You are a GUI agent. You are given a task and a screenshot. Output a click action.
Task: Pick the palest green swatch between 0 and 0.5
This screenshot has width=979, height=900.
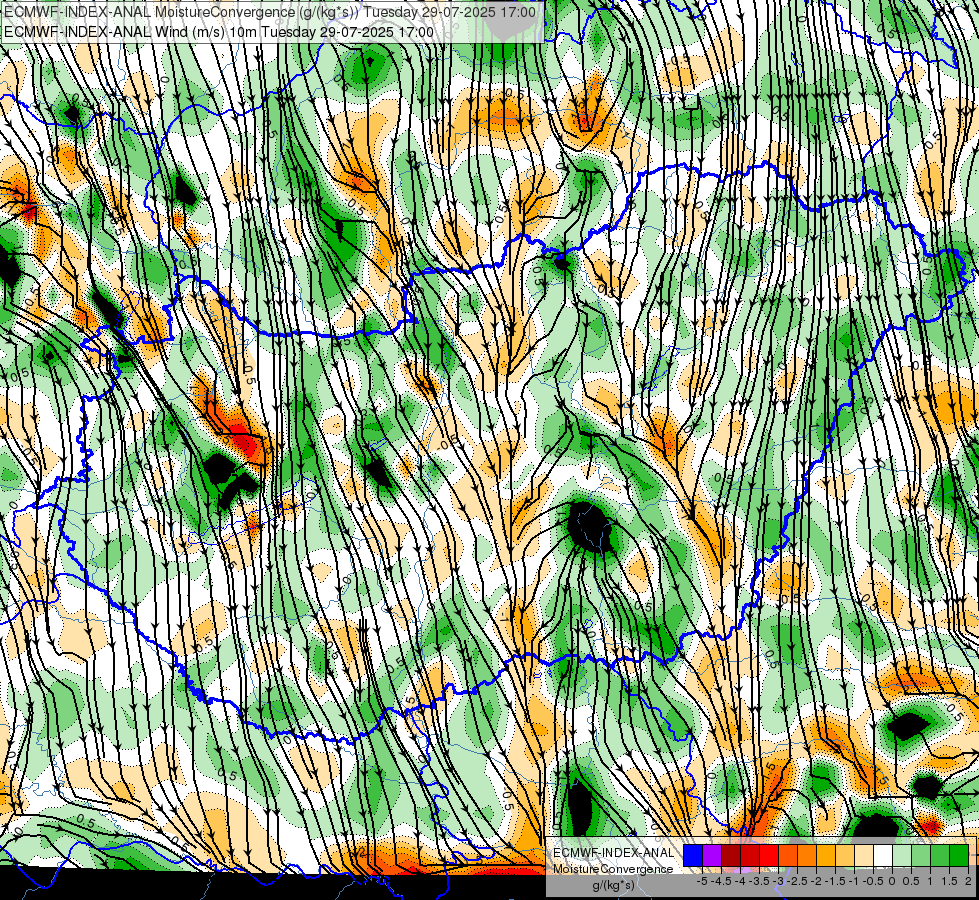pos(902,855)
